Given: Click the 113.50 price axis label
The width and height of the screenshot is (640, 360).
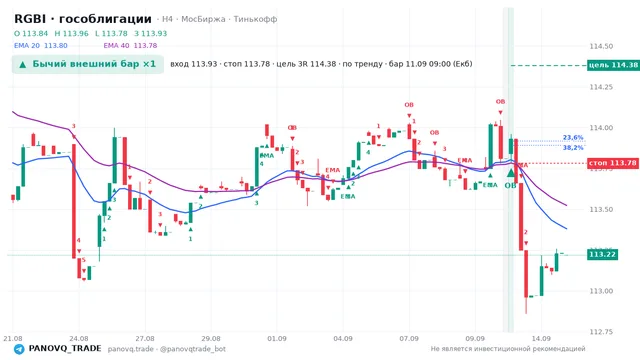Looking at the screenshot, I should coord(601,209).
